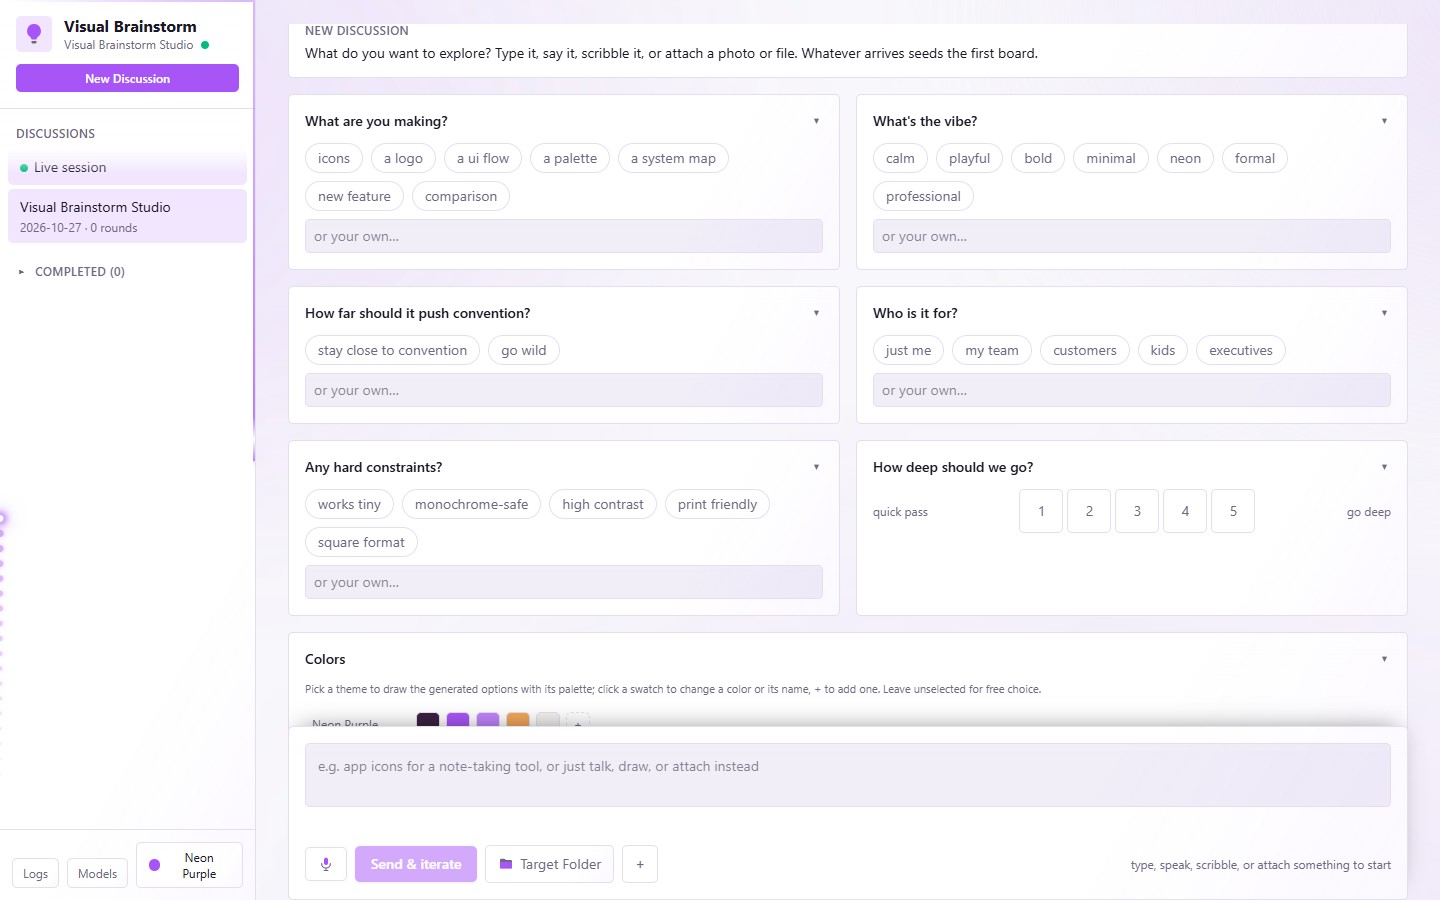Open the Target Folder picker
1440x900 pixels.
(549, 864)
